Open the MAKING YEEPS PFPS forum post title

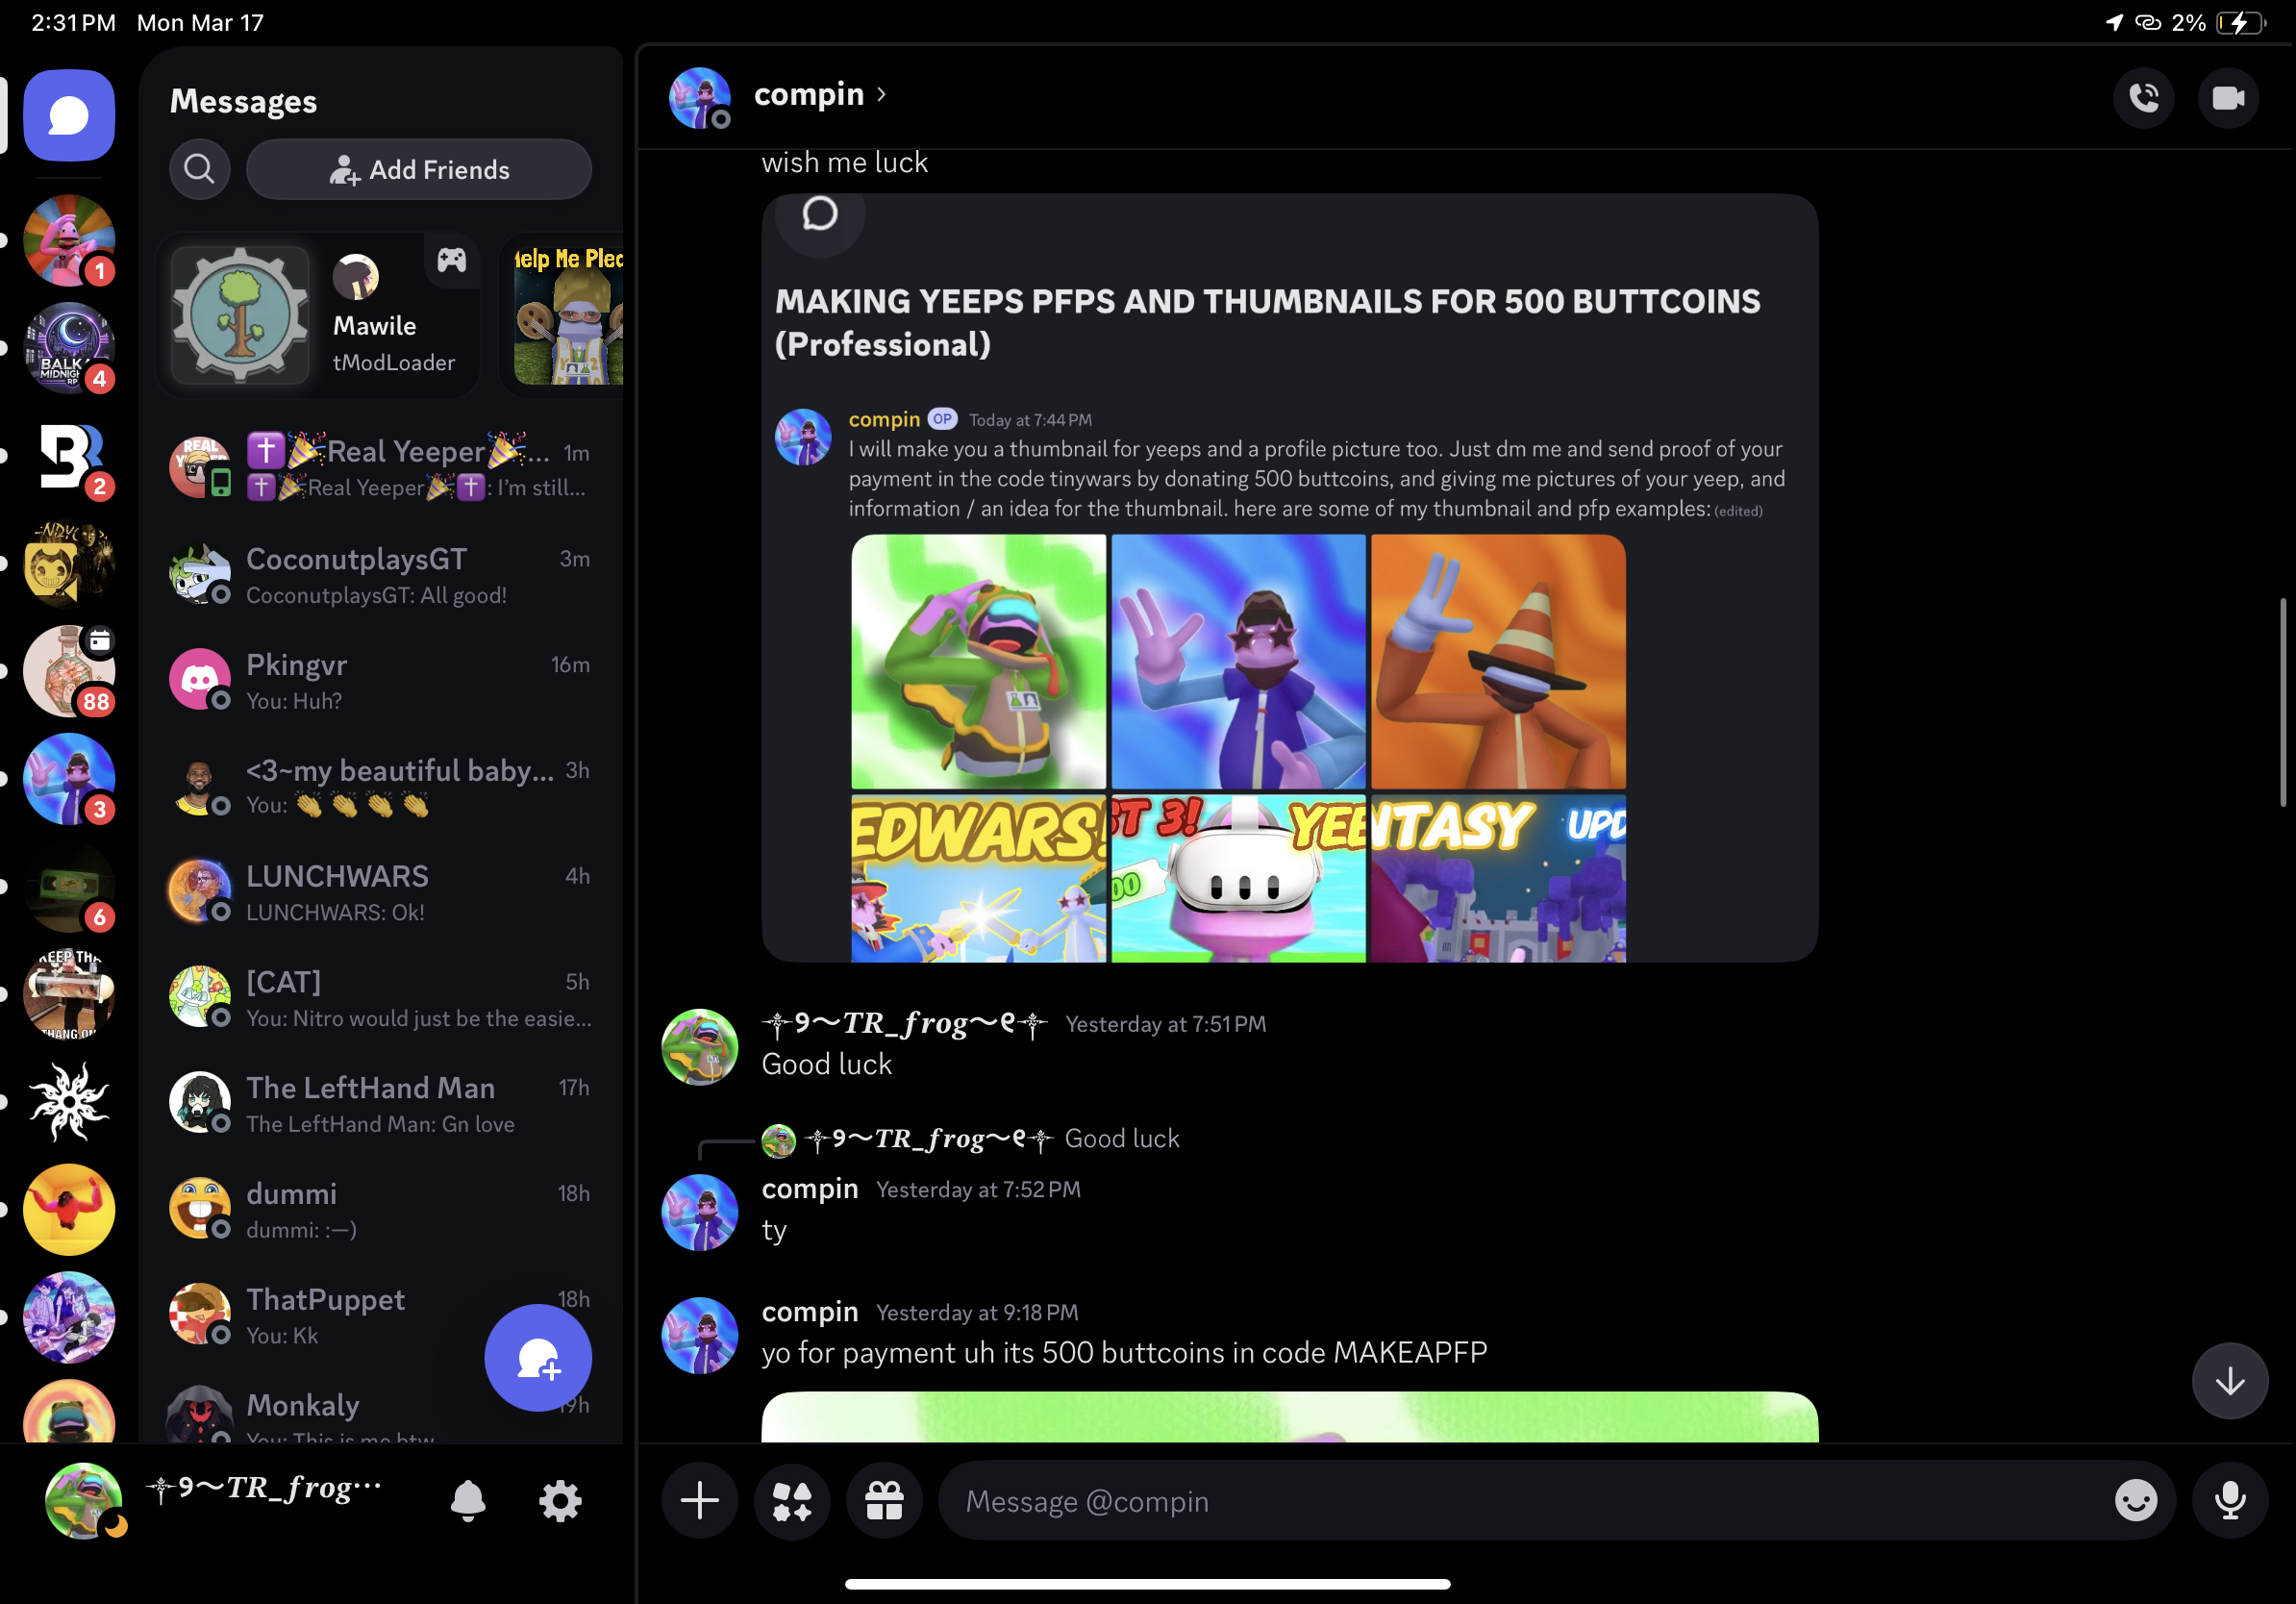tap(1267, 322)
